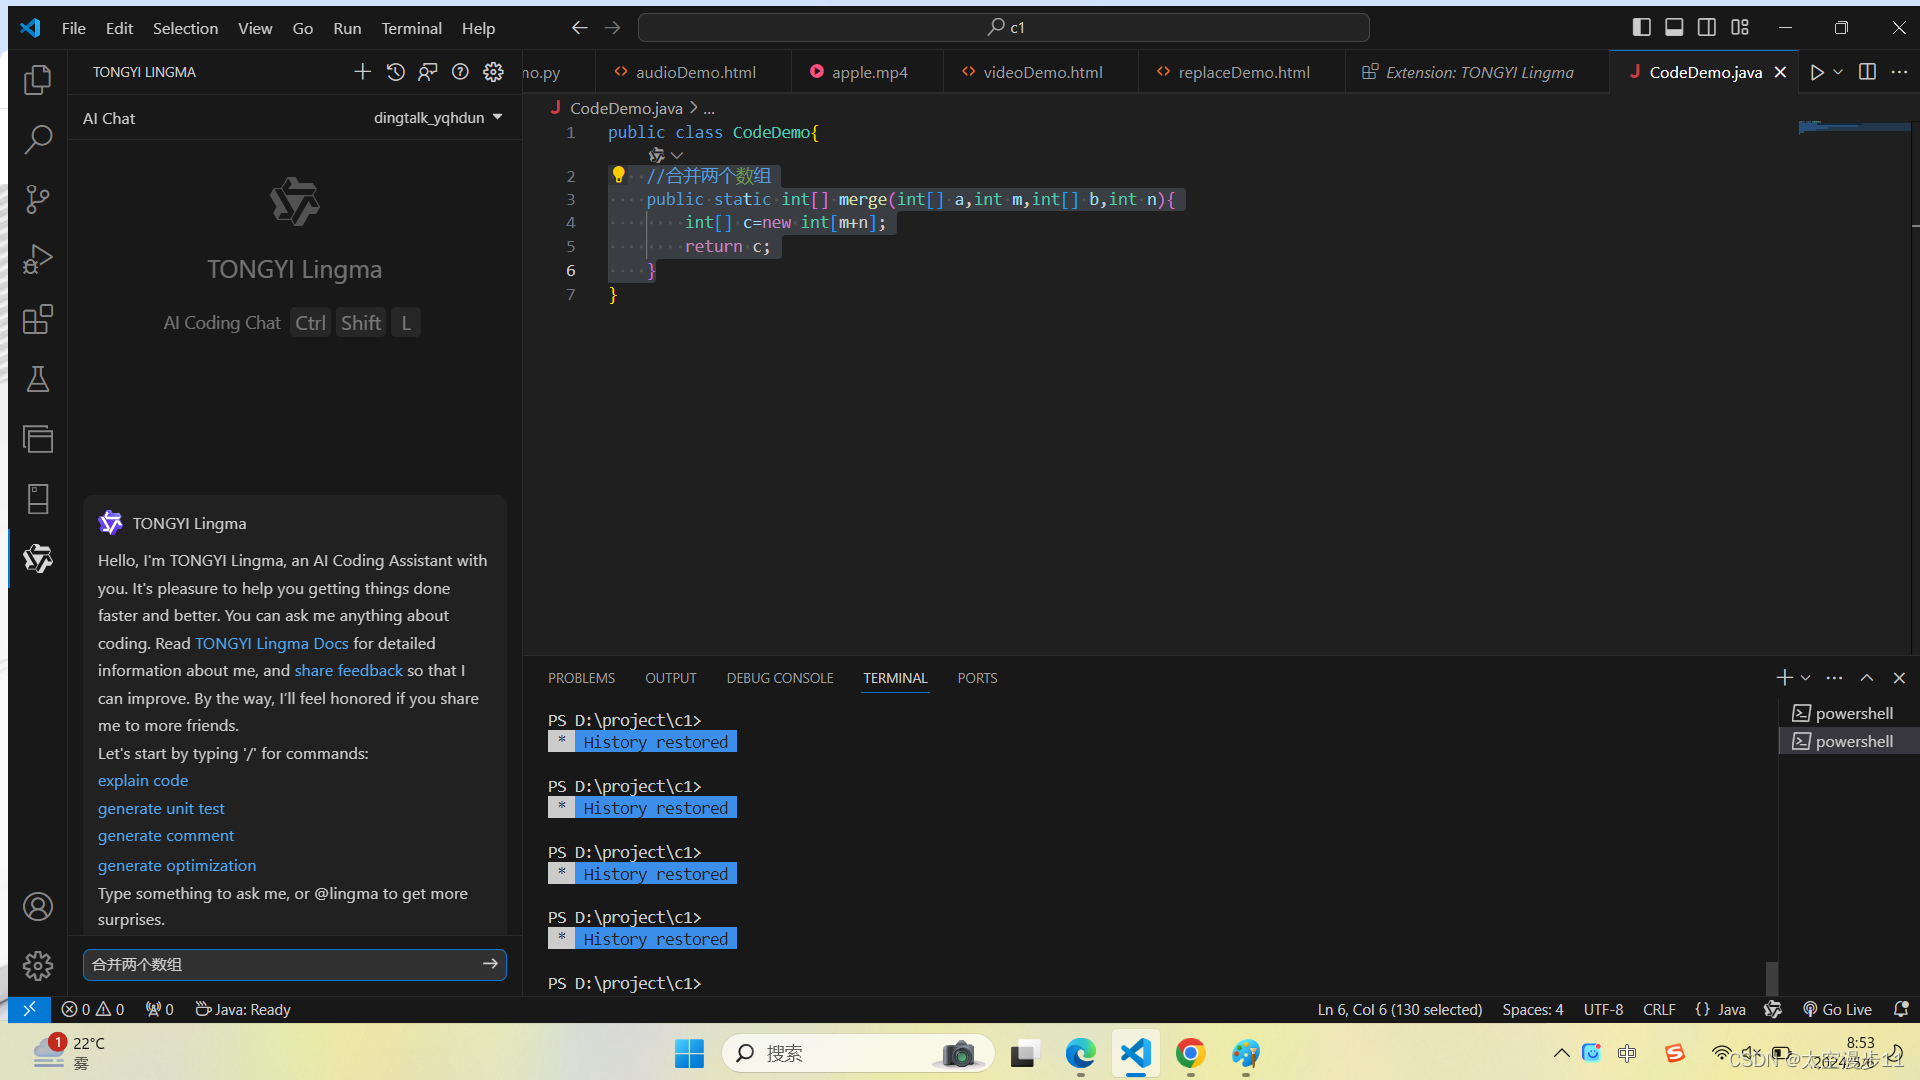The width and height of the screenshot is (1920, 1080).
Task: Open notifications bell in status bar
Action: [1901, 1010]
